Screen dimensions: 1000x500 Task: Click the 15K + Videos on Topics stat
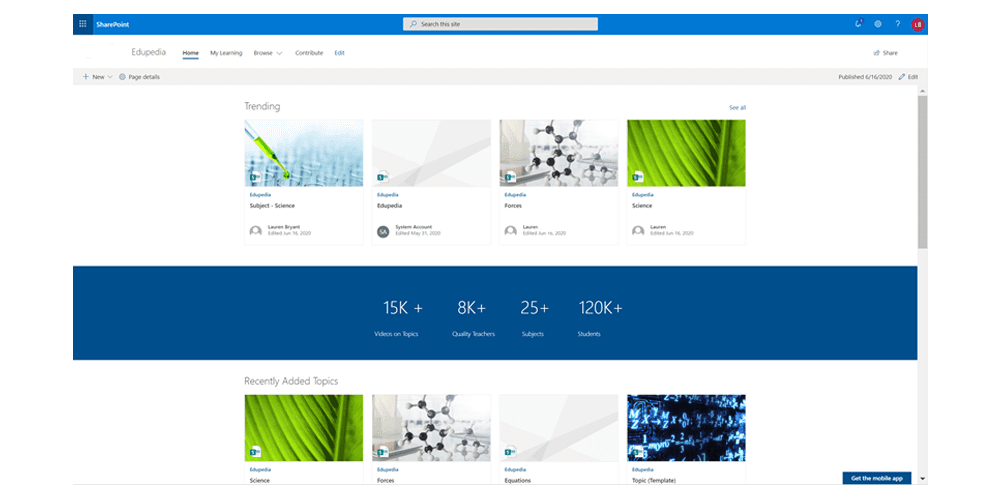(x=399, y=318)
